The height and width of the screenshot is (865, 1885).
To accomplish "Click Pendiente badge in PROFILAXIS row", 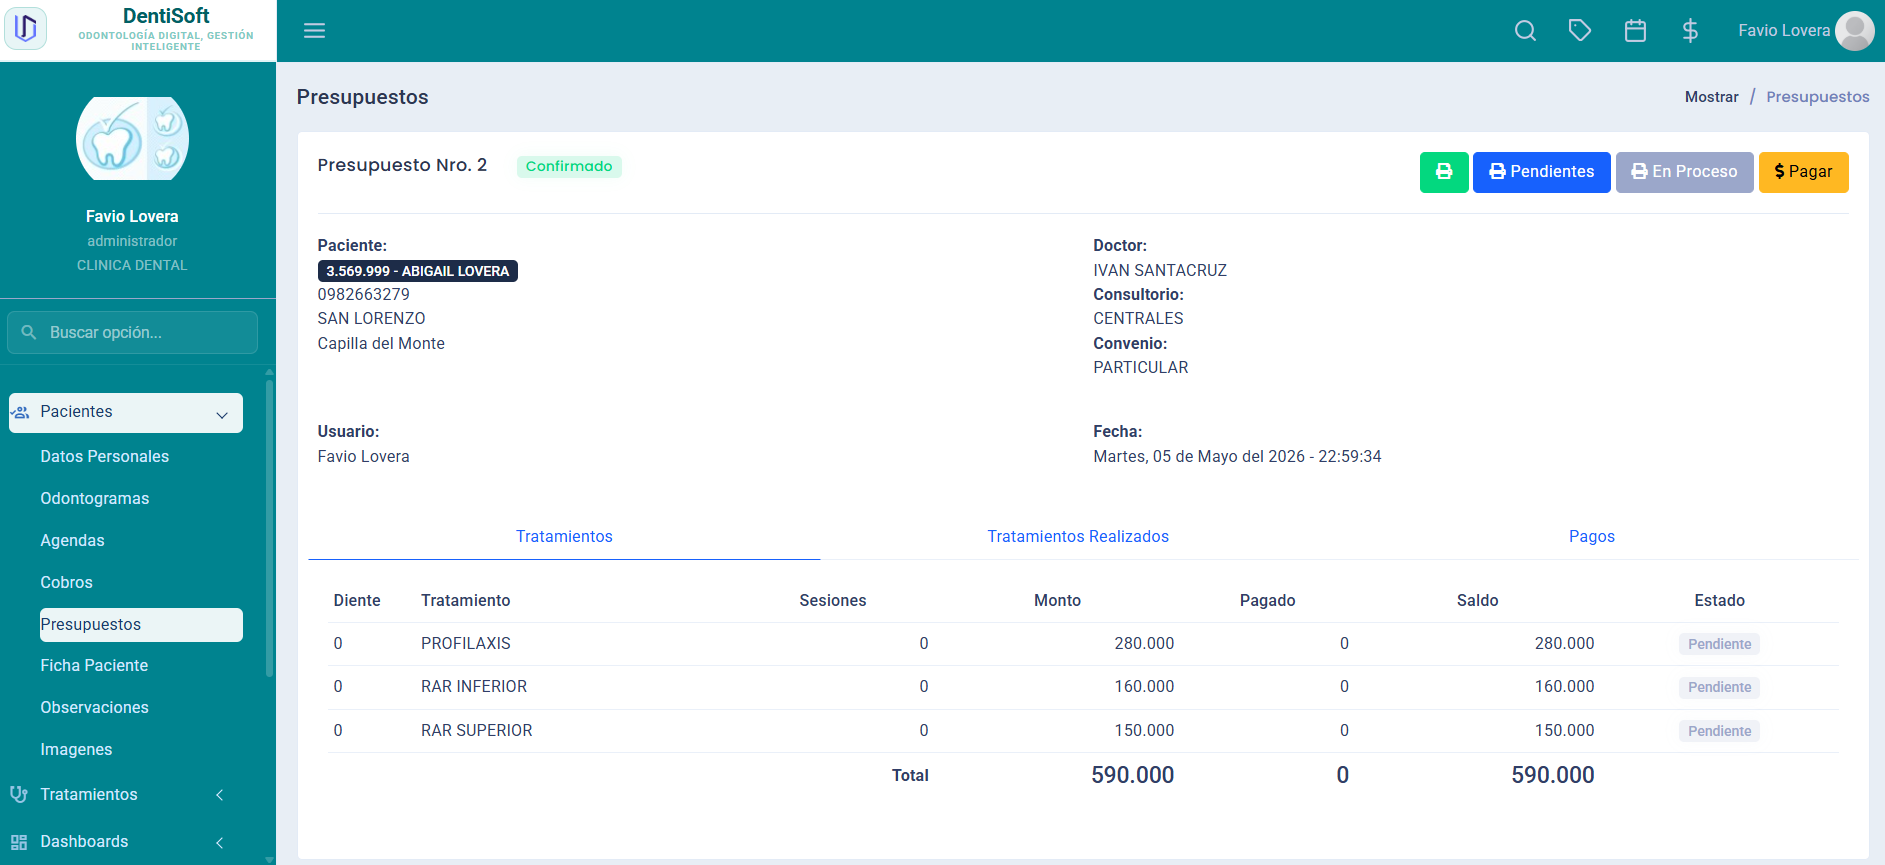I will point(1719,644).
